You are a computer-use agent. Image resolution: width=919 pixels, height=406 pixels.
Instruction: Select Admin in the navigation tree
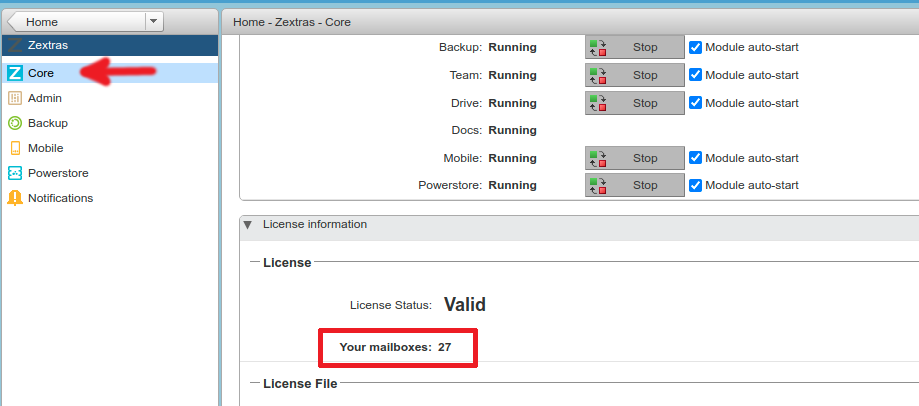45,98
